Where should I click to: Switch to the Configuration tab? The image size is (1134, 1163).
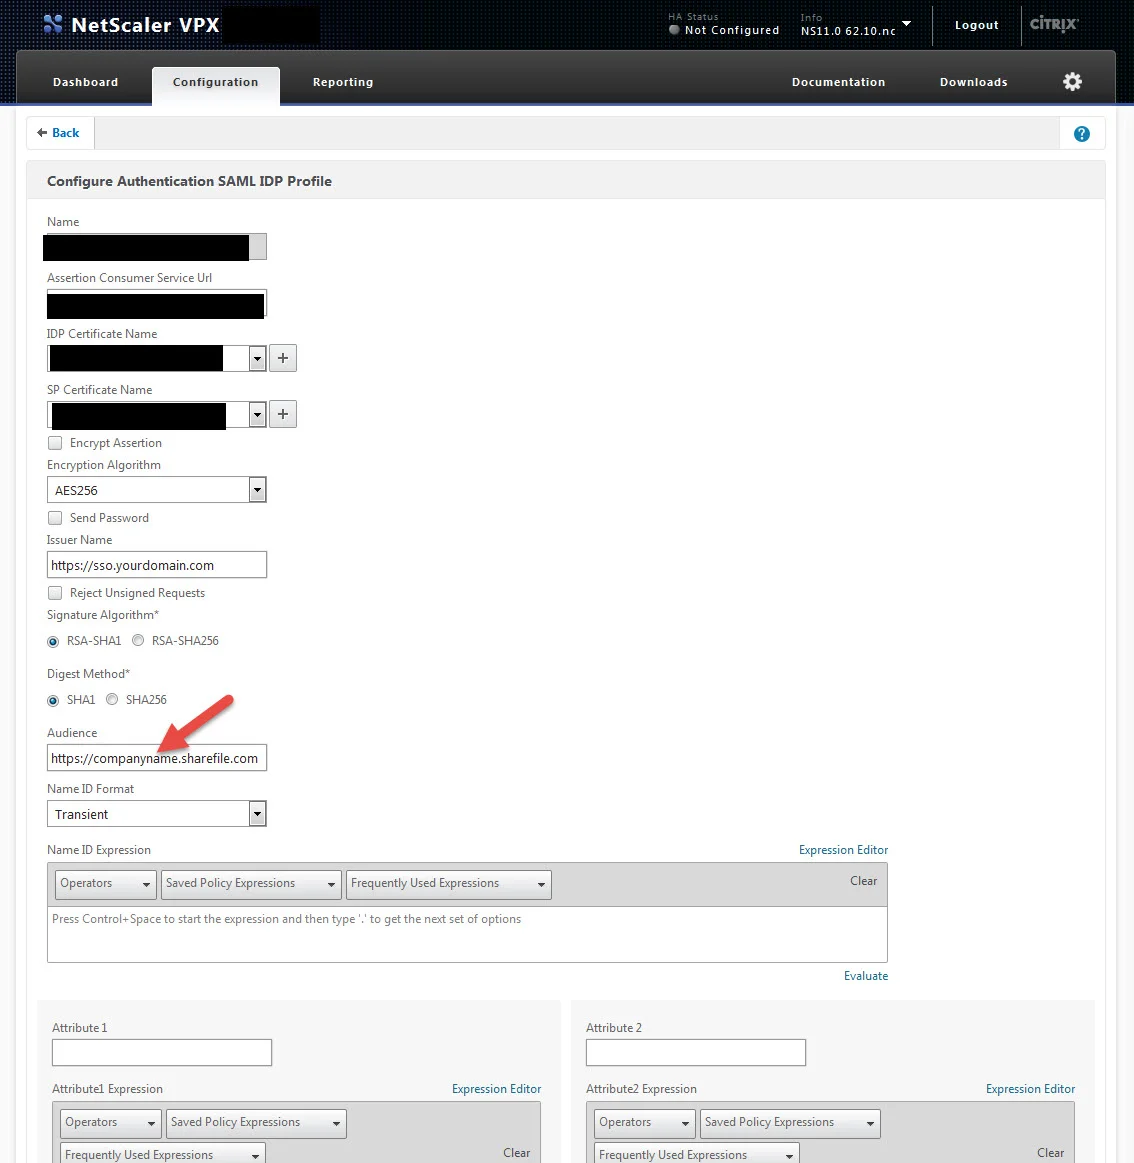(x=216, y=84)
